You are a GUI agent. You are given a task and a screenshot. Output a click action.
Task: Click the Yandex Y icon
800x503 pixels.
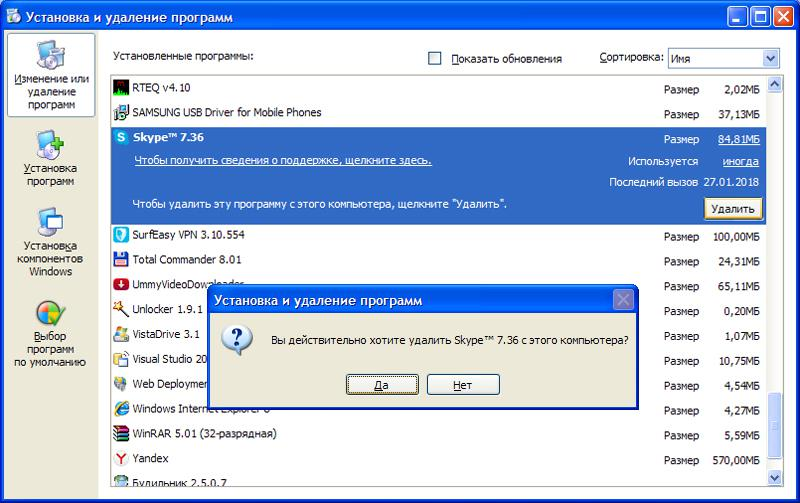[x=121, y=458]
